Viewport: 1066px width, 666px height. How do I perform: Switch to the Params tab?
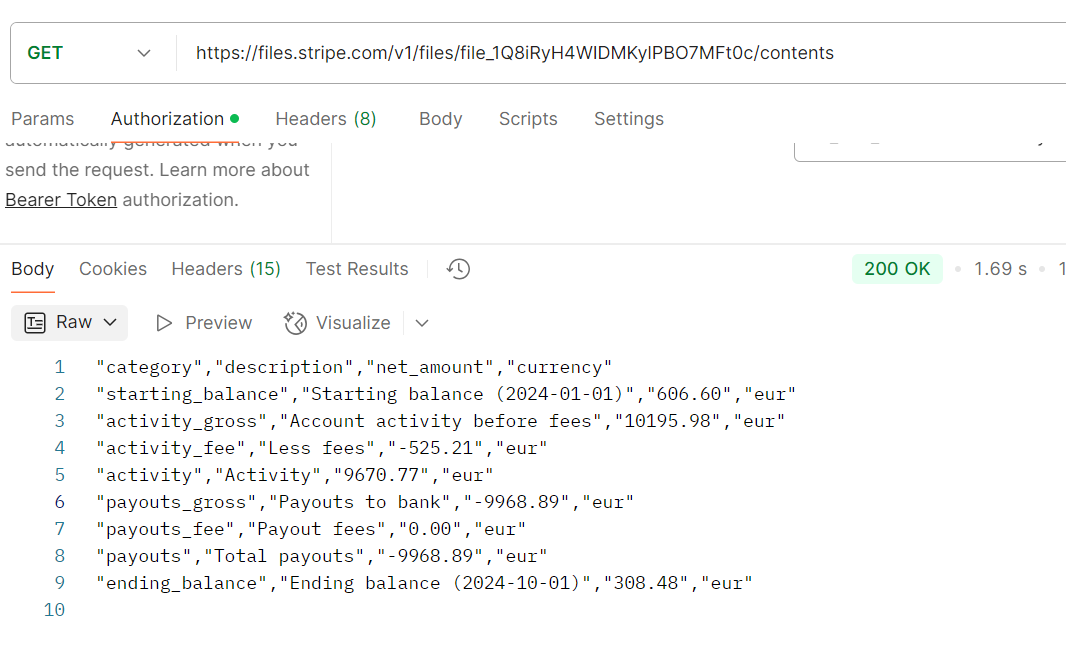pos(42,119)
